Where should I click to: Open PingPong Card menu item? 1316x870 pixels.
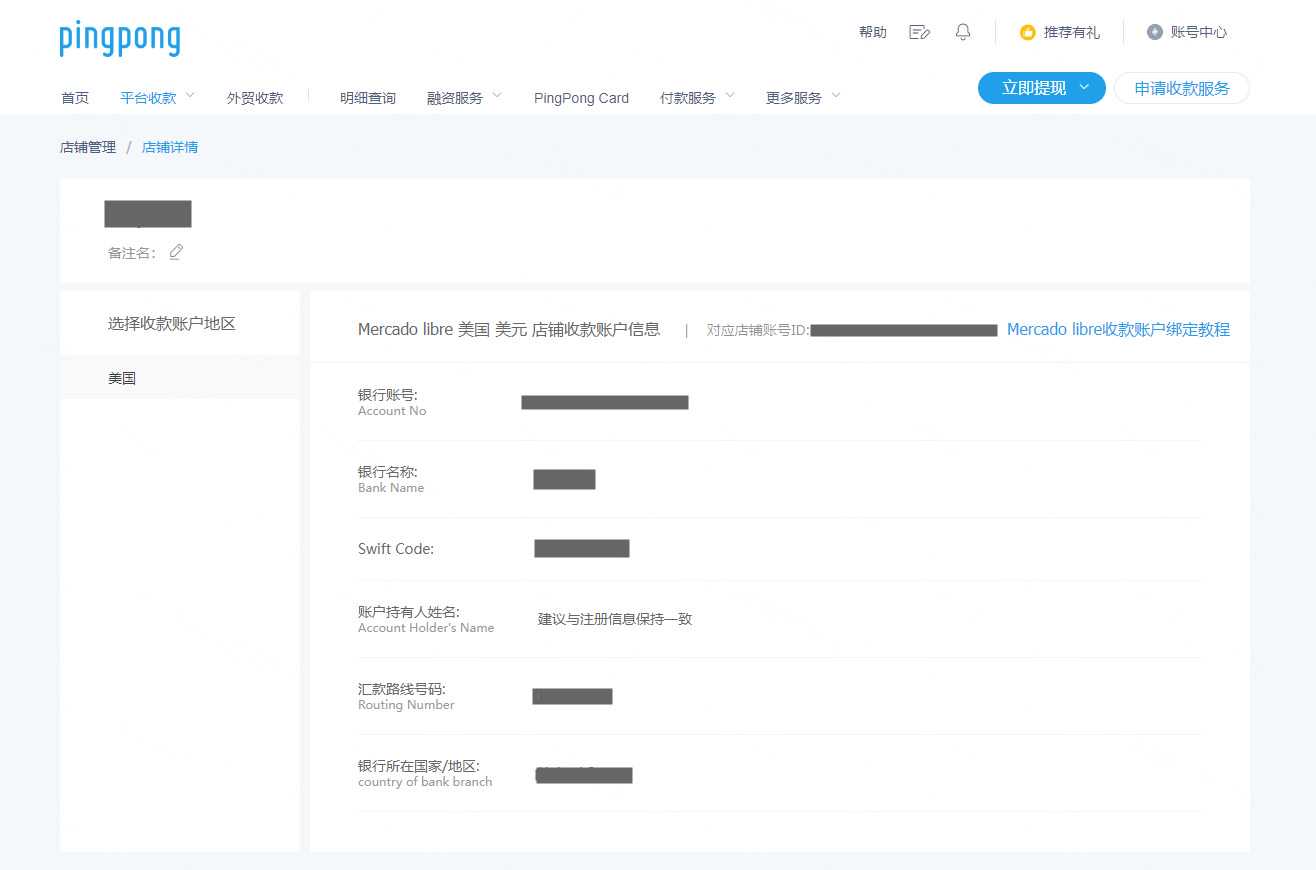581,98
